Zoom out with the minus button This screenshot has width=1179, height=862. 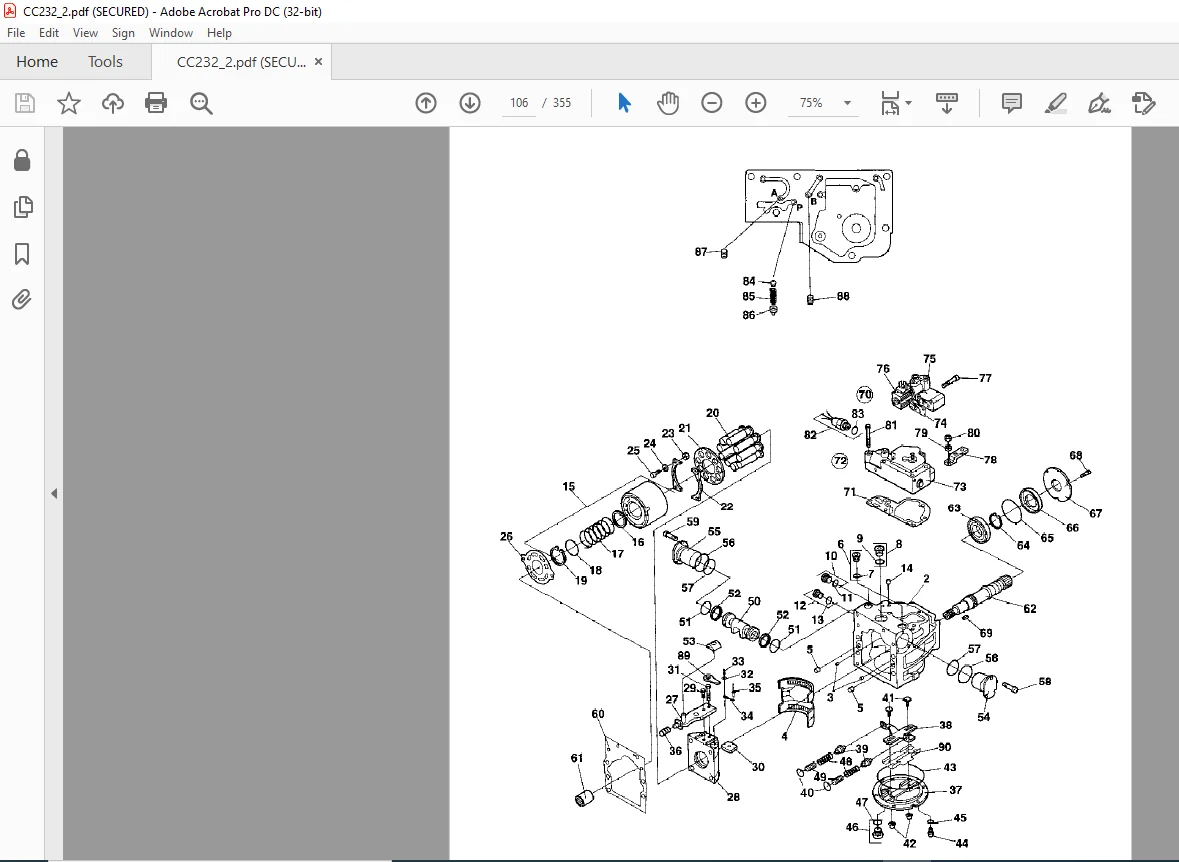[x=711, y=103]
